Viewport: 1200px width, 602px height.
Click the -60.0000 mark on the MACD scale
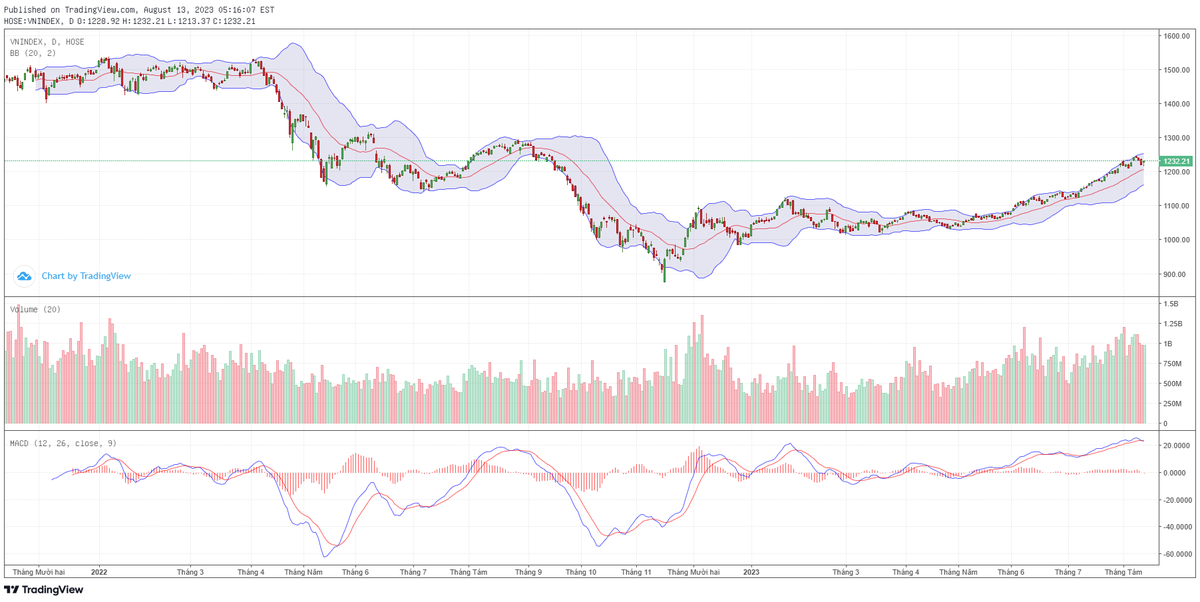pos(1176,554)
